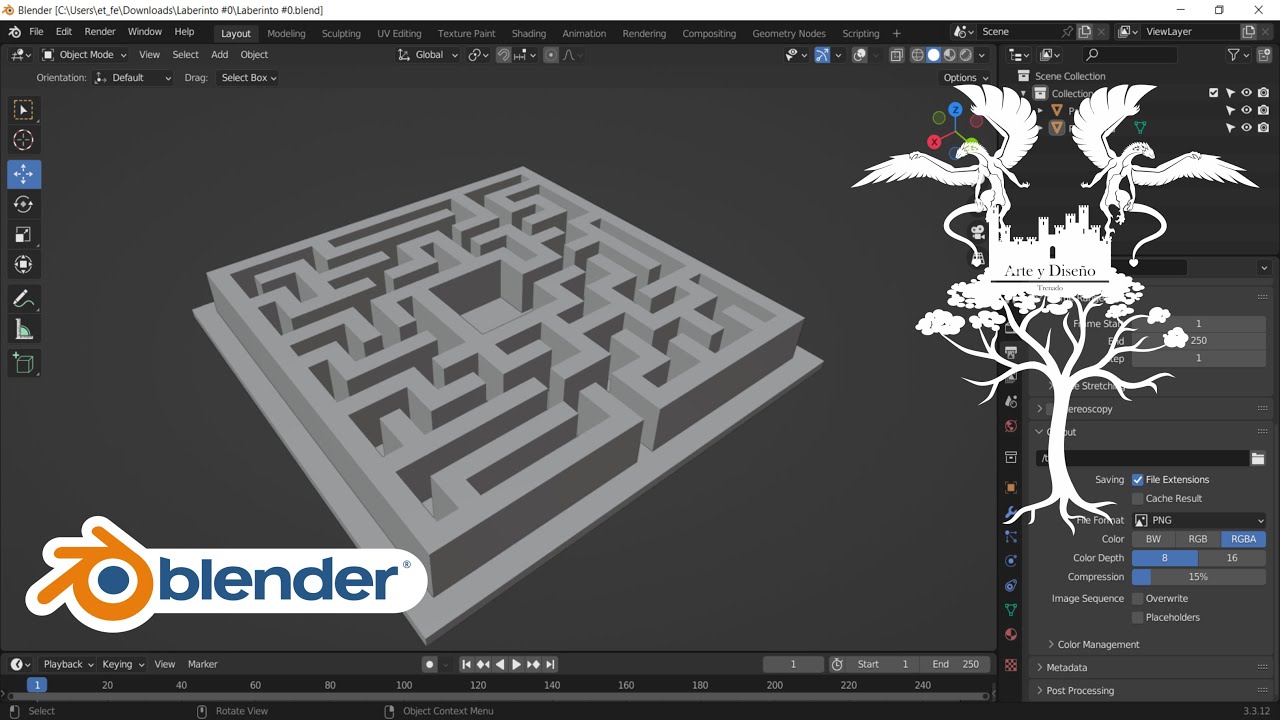Switch to the Shading workspace tab
The width and height of the screenshot is (1280, 720).
pyautogui.click(x=529, y=33)
